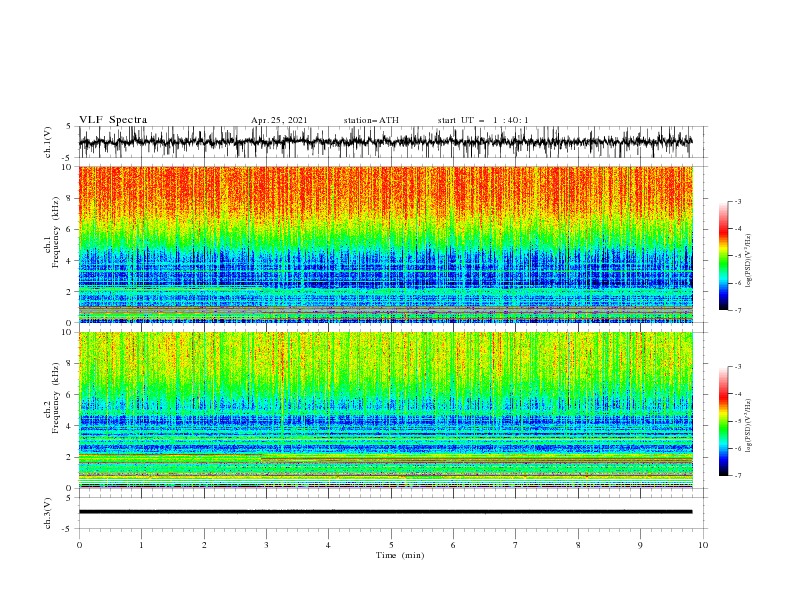This screenshot has width=792, height=612.
Task: Click the time axis tick label "8"
Action: (578, 545)
